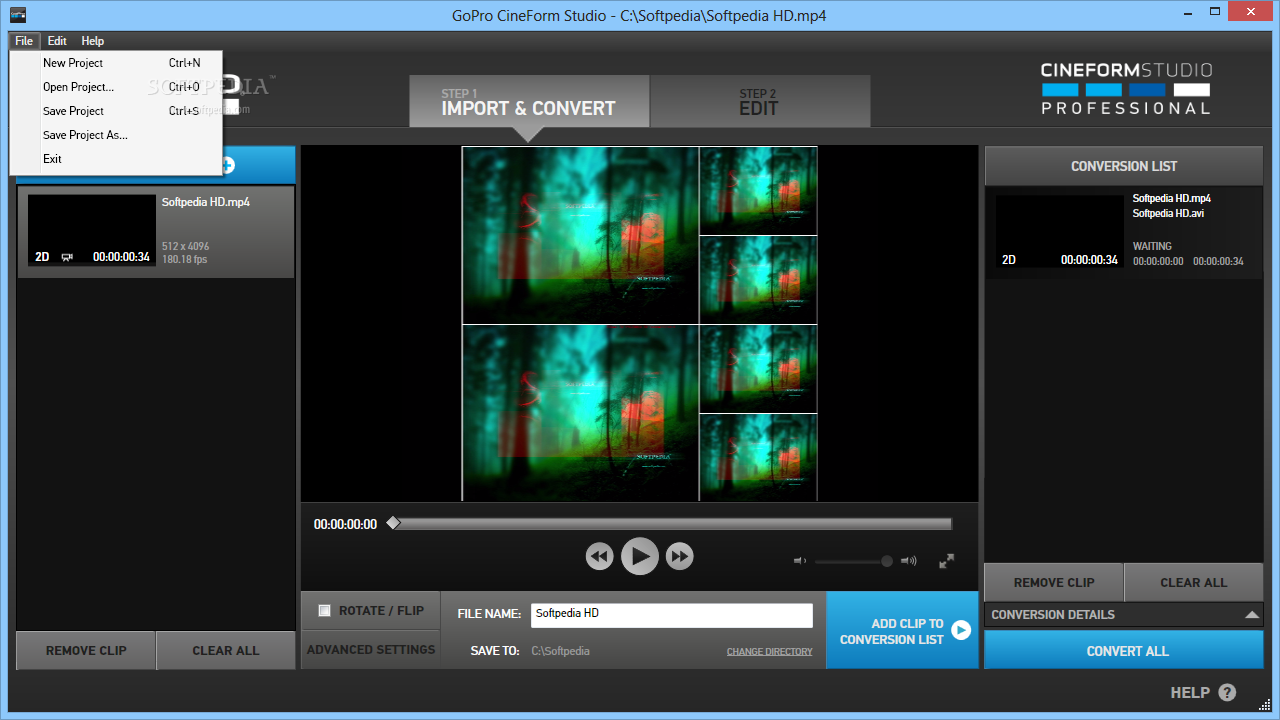Open the File menu
Viewport: 1280px width, 720px height.
point(24,41)
